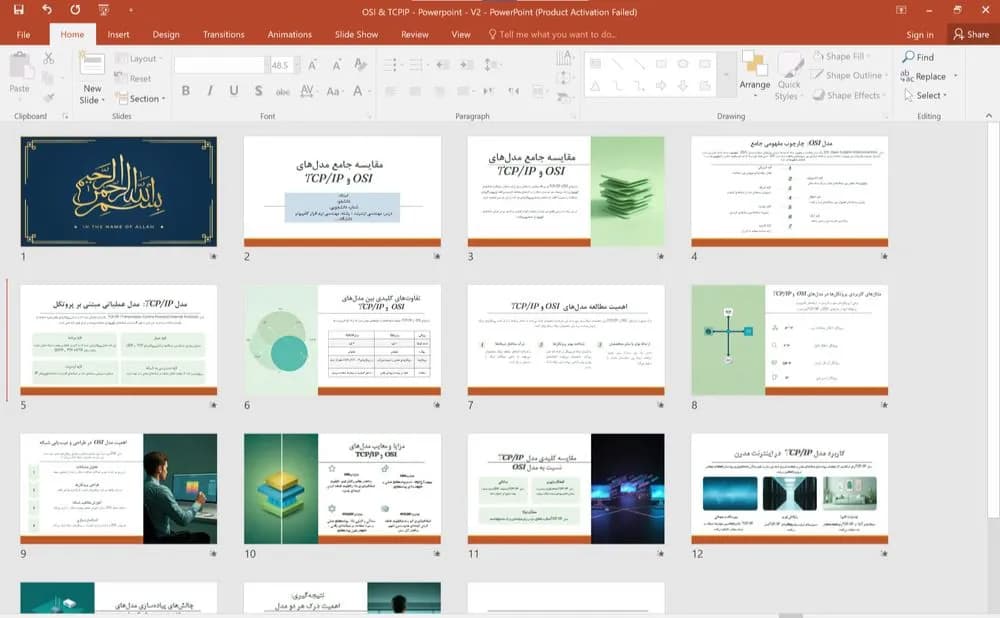Expand the Section dropdown
The height and width of the screenshot is (618, 1000).
tap(140, 98)
